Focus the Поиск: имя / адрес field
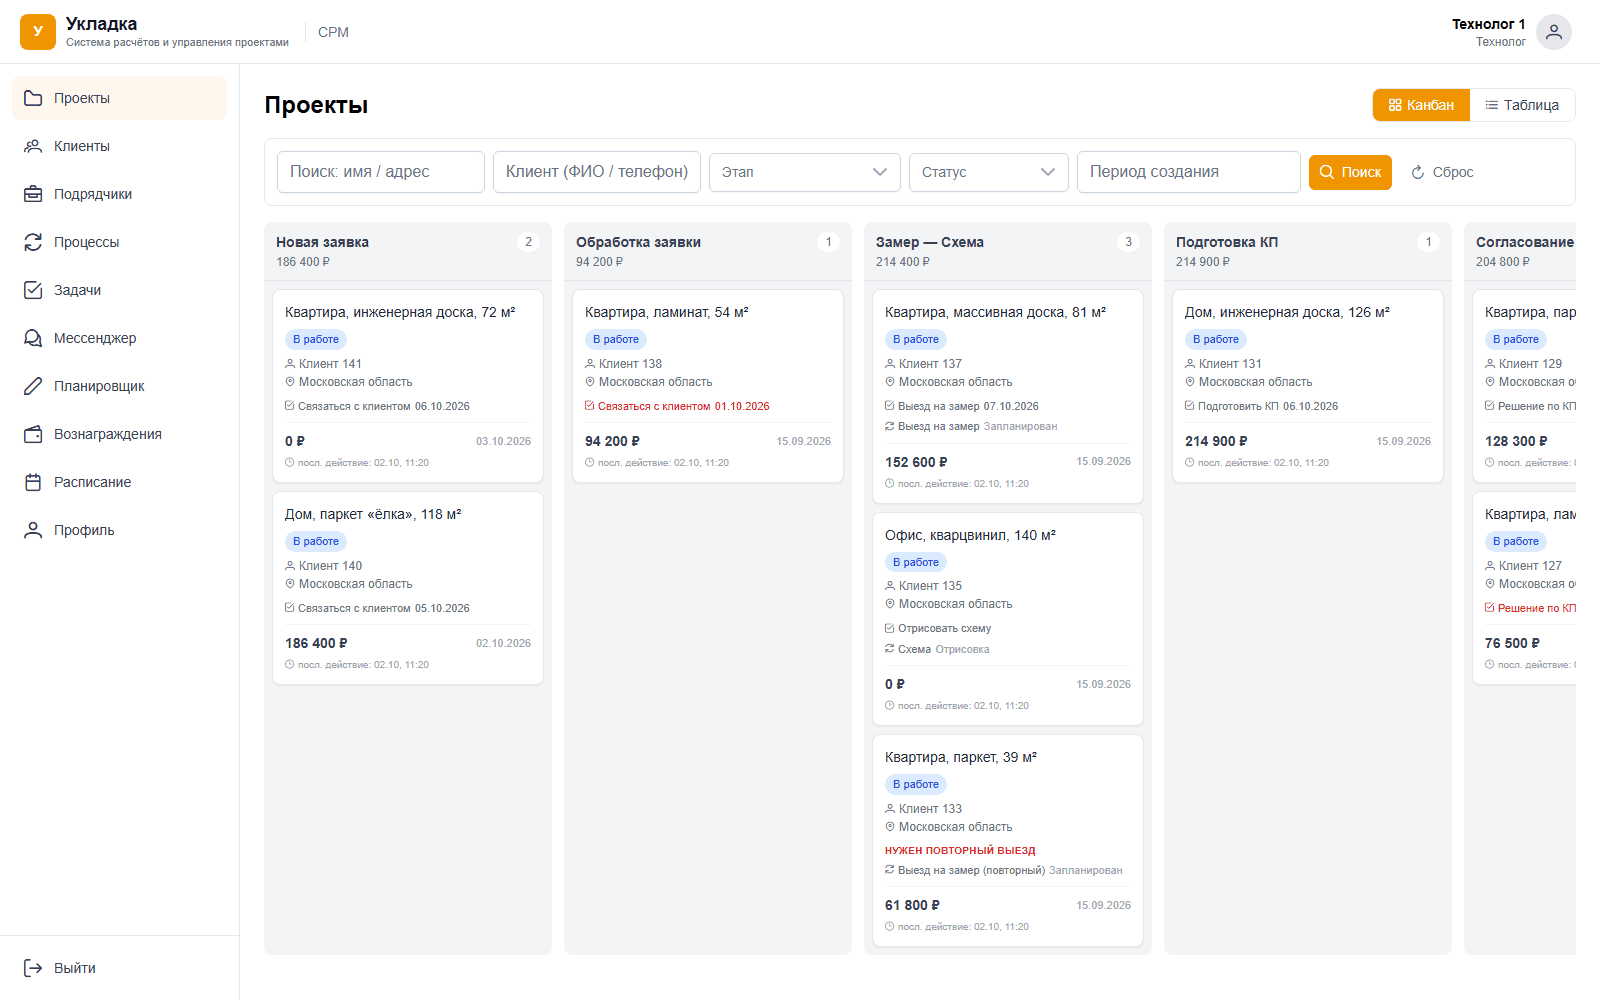Image resolution: width=1600 pixels, height=1000 pixels. (x=381, y=172)
